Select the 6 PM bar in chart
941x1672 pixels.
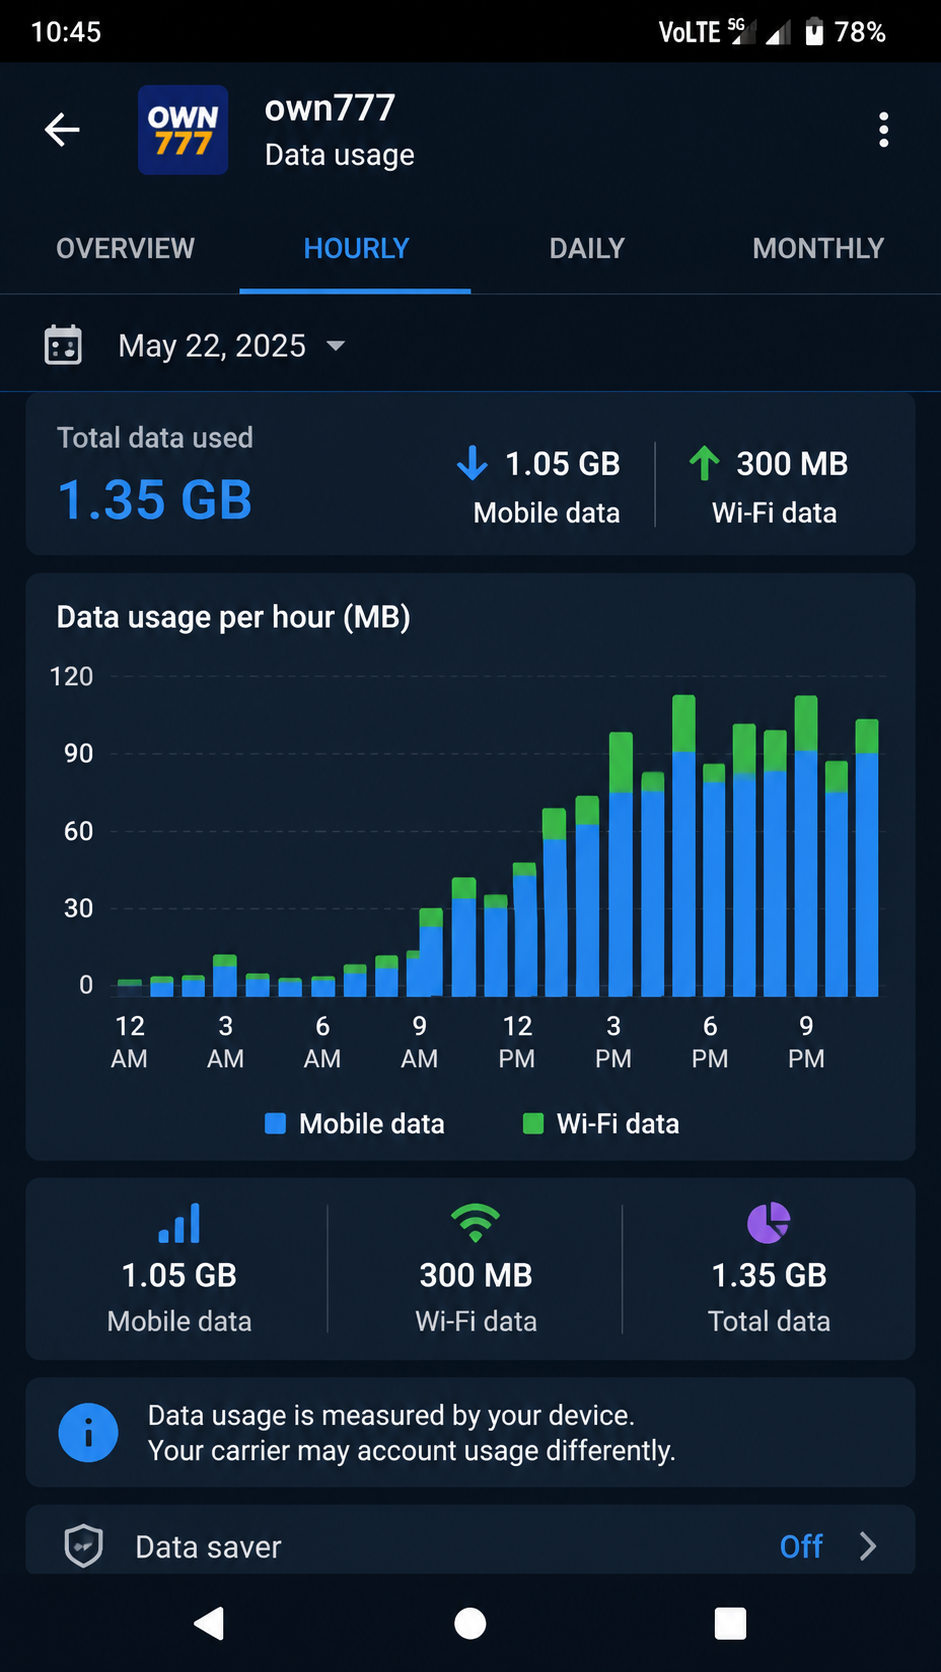coord(714,880)
